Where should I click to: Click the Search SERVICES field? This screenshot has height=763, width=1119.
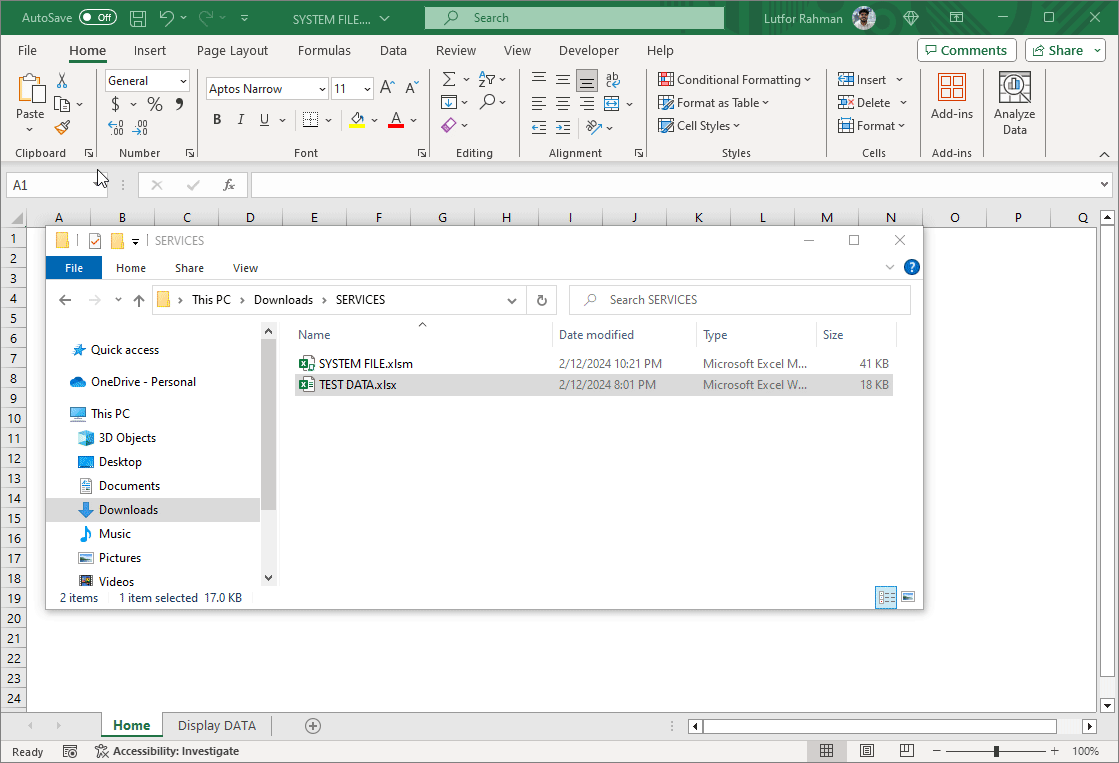[739, 300]
